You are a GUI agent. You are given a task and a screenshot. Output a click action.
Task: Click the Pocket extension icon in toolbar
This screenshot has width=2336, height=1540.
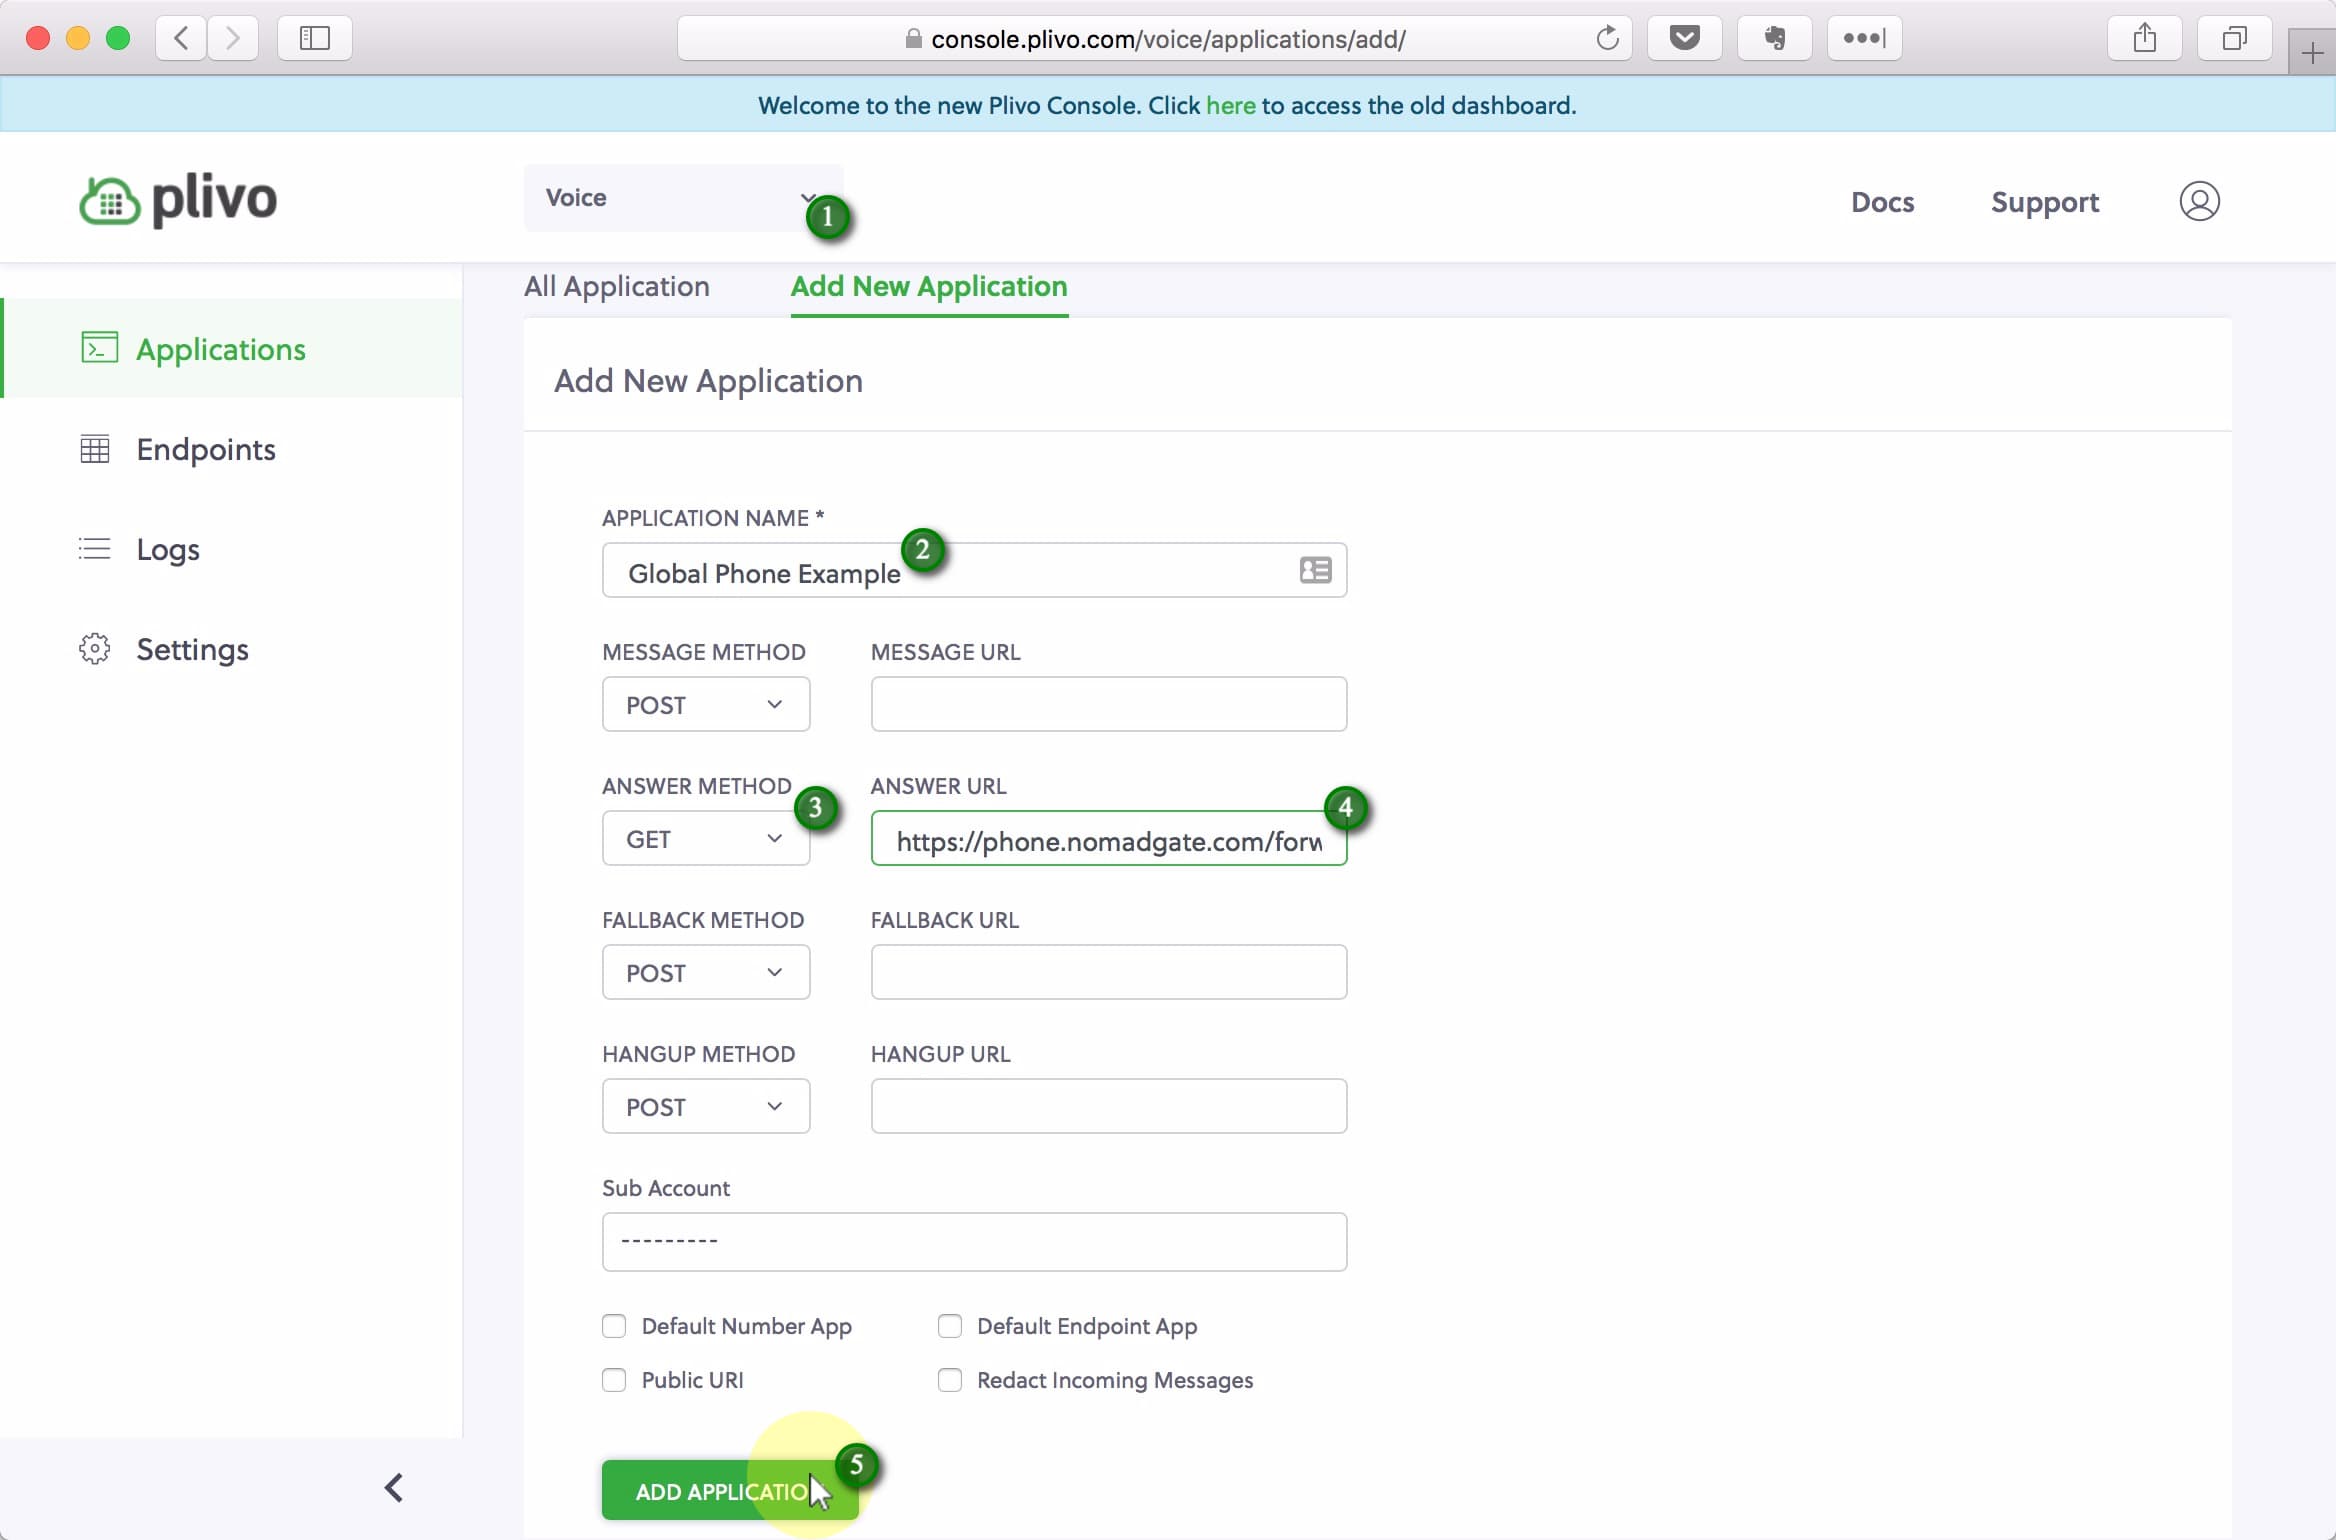[x=1684, y=38]
